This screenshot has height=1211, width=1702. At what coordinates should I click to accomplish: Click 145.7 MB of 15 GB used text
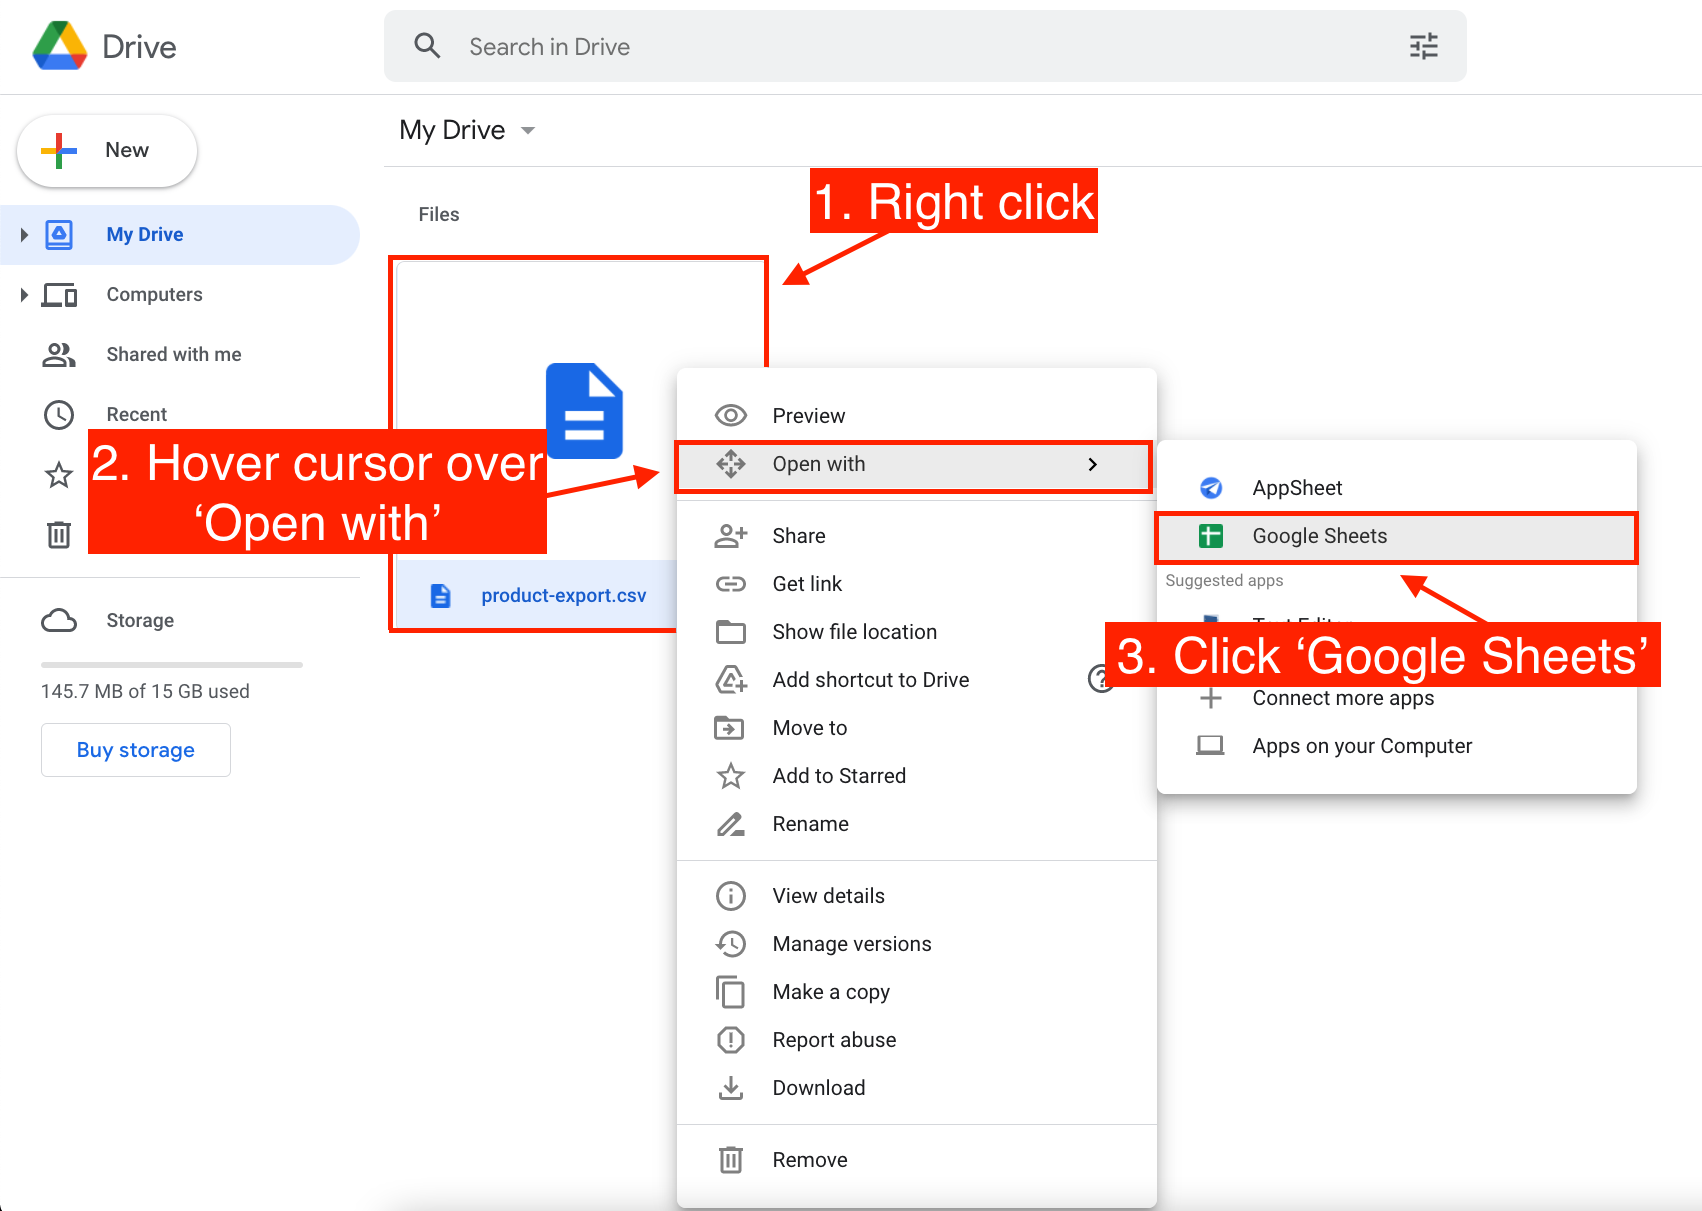click(x=145, y=692)
